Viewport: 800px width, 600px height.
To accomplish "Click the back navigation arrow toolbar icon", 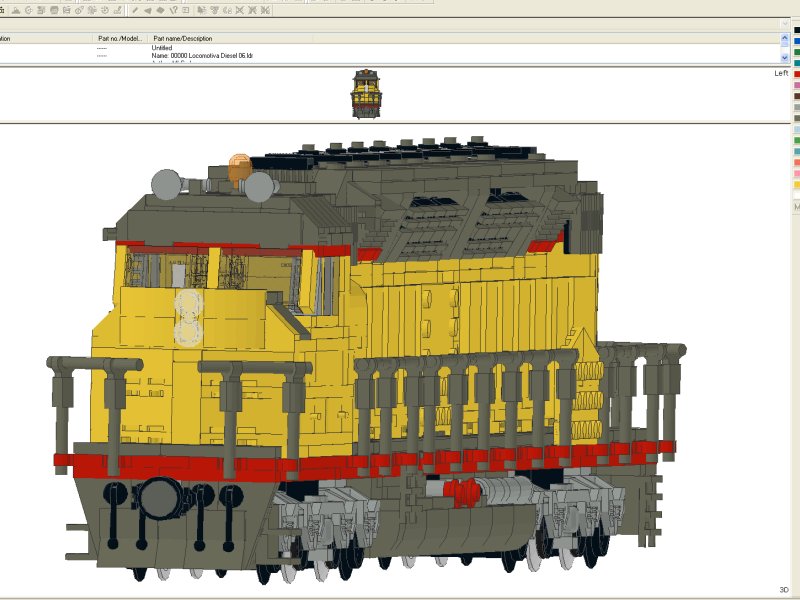I will pos(146,11).
